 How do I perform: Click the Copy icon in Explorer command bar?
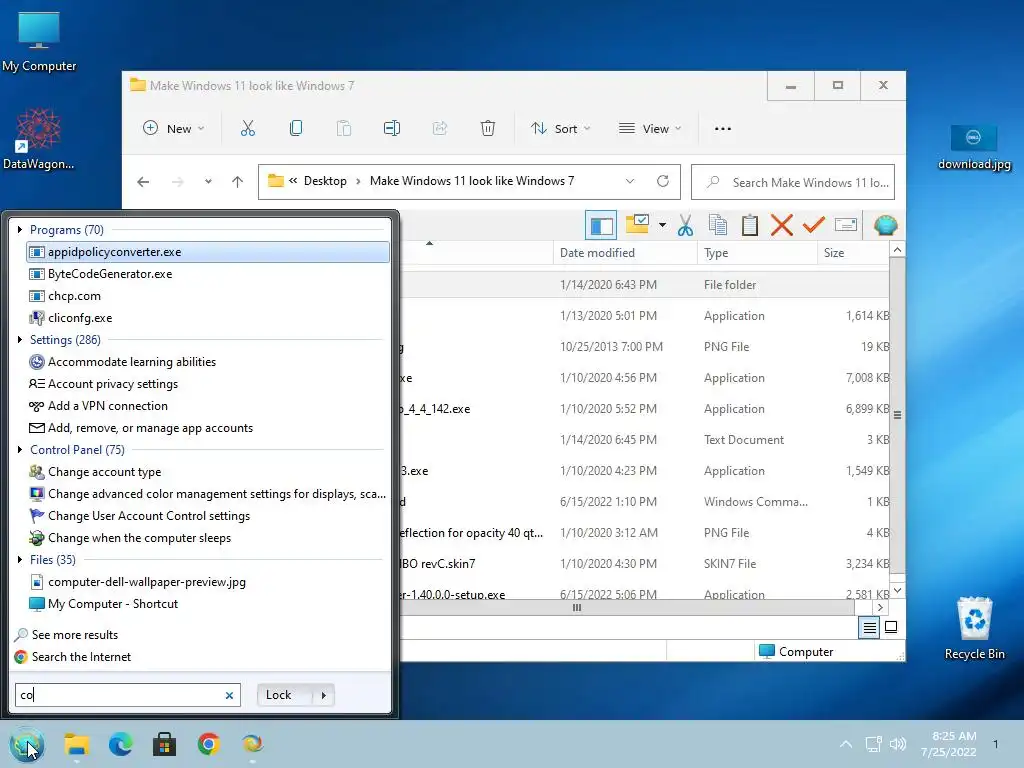pos(296,129)
